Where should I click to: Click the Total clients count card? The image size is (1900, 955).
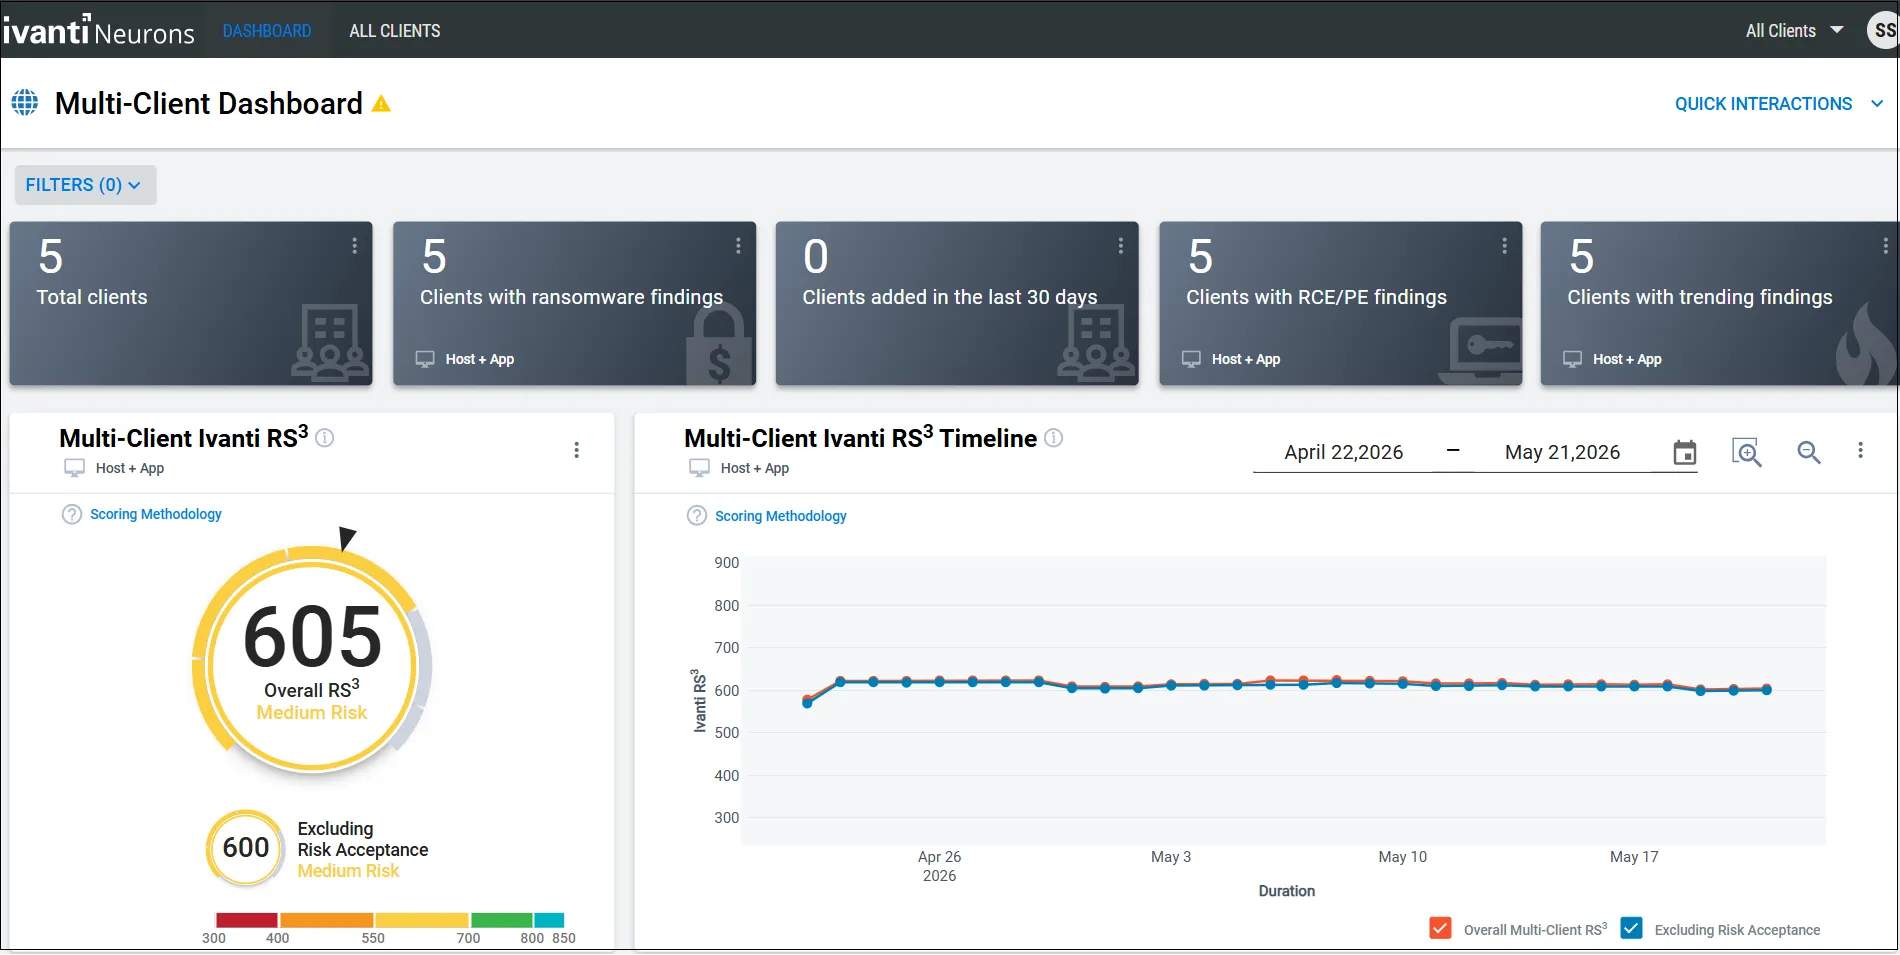pyautogui.click(x=191, y=303)
